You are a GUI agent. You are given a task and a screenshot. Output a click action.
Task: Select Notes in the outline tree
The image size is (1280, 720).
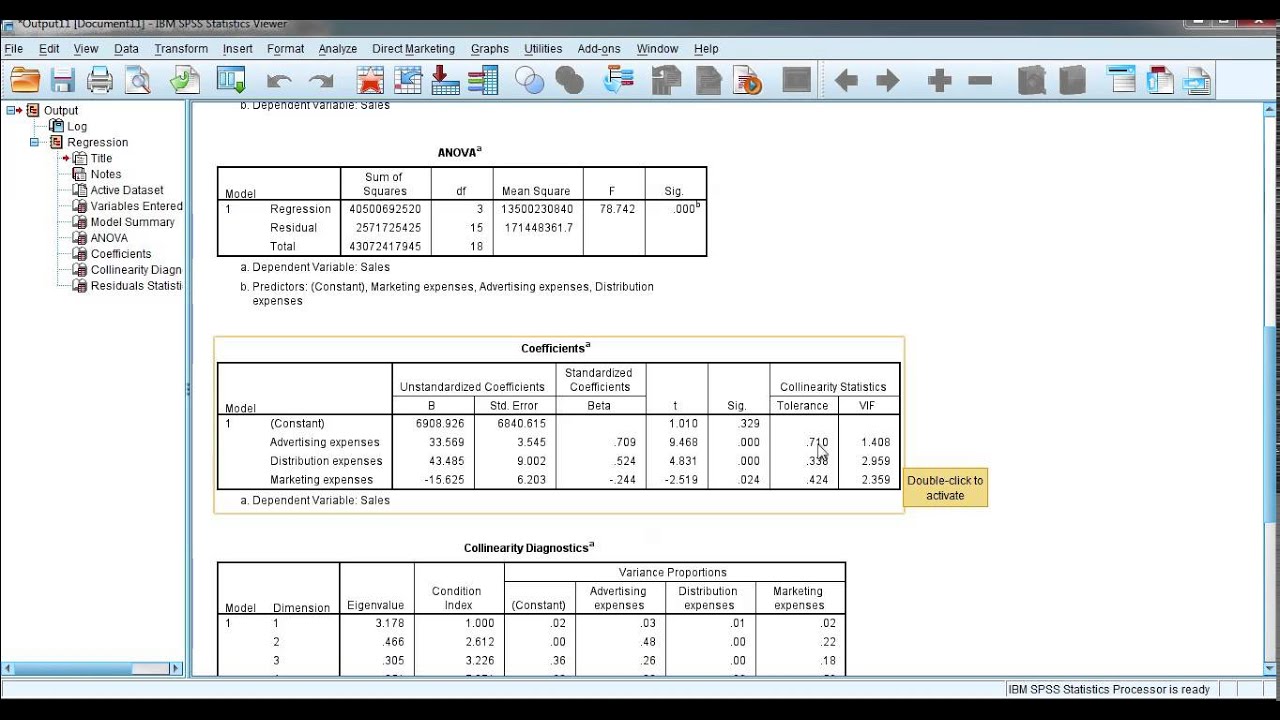coord(106,174)
